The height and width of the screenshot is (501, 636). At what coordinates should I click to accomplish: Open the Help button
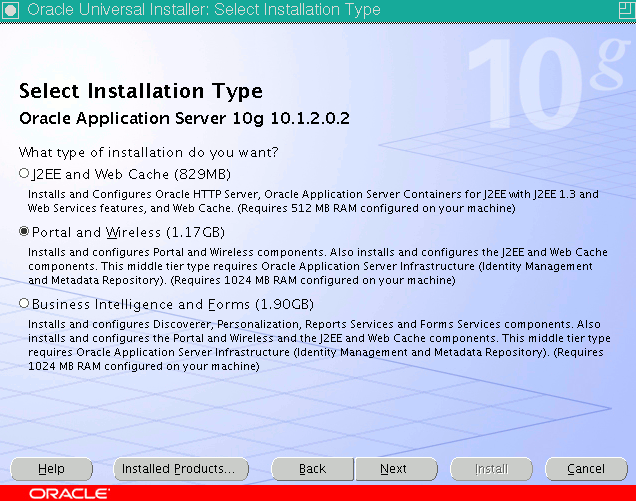tap(52, 469)
